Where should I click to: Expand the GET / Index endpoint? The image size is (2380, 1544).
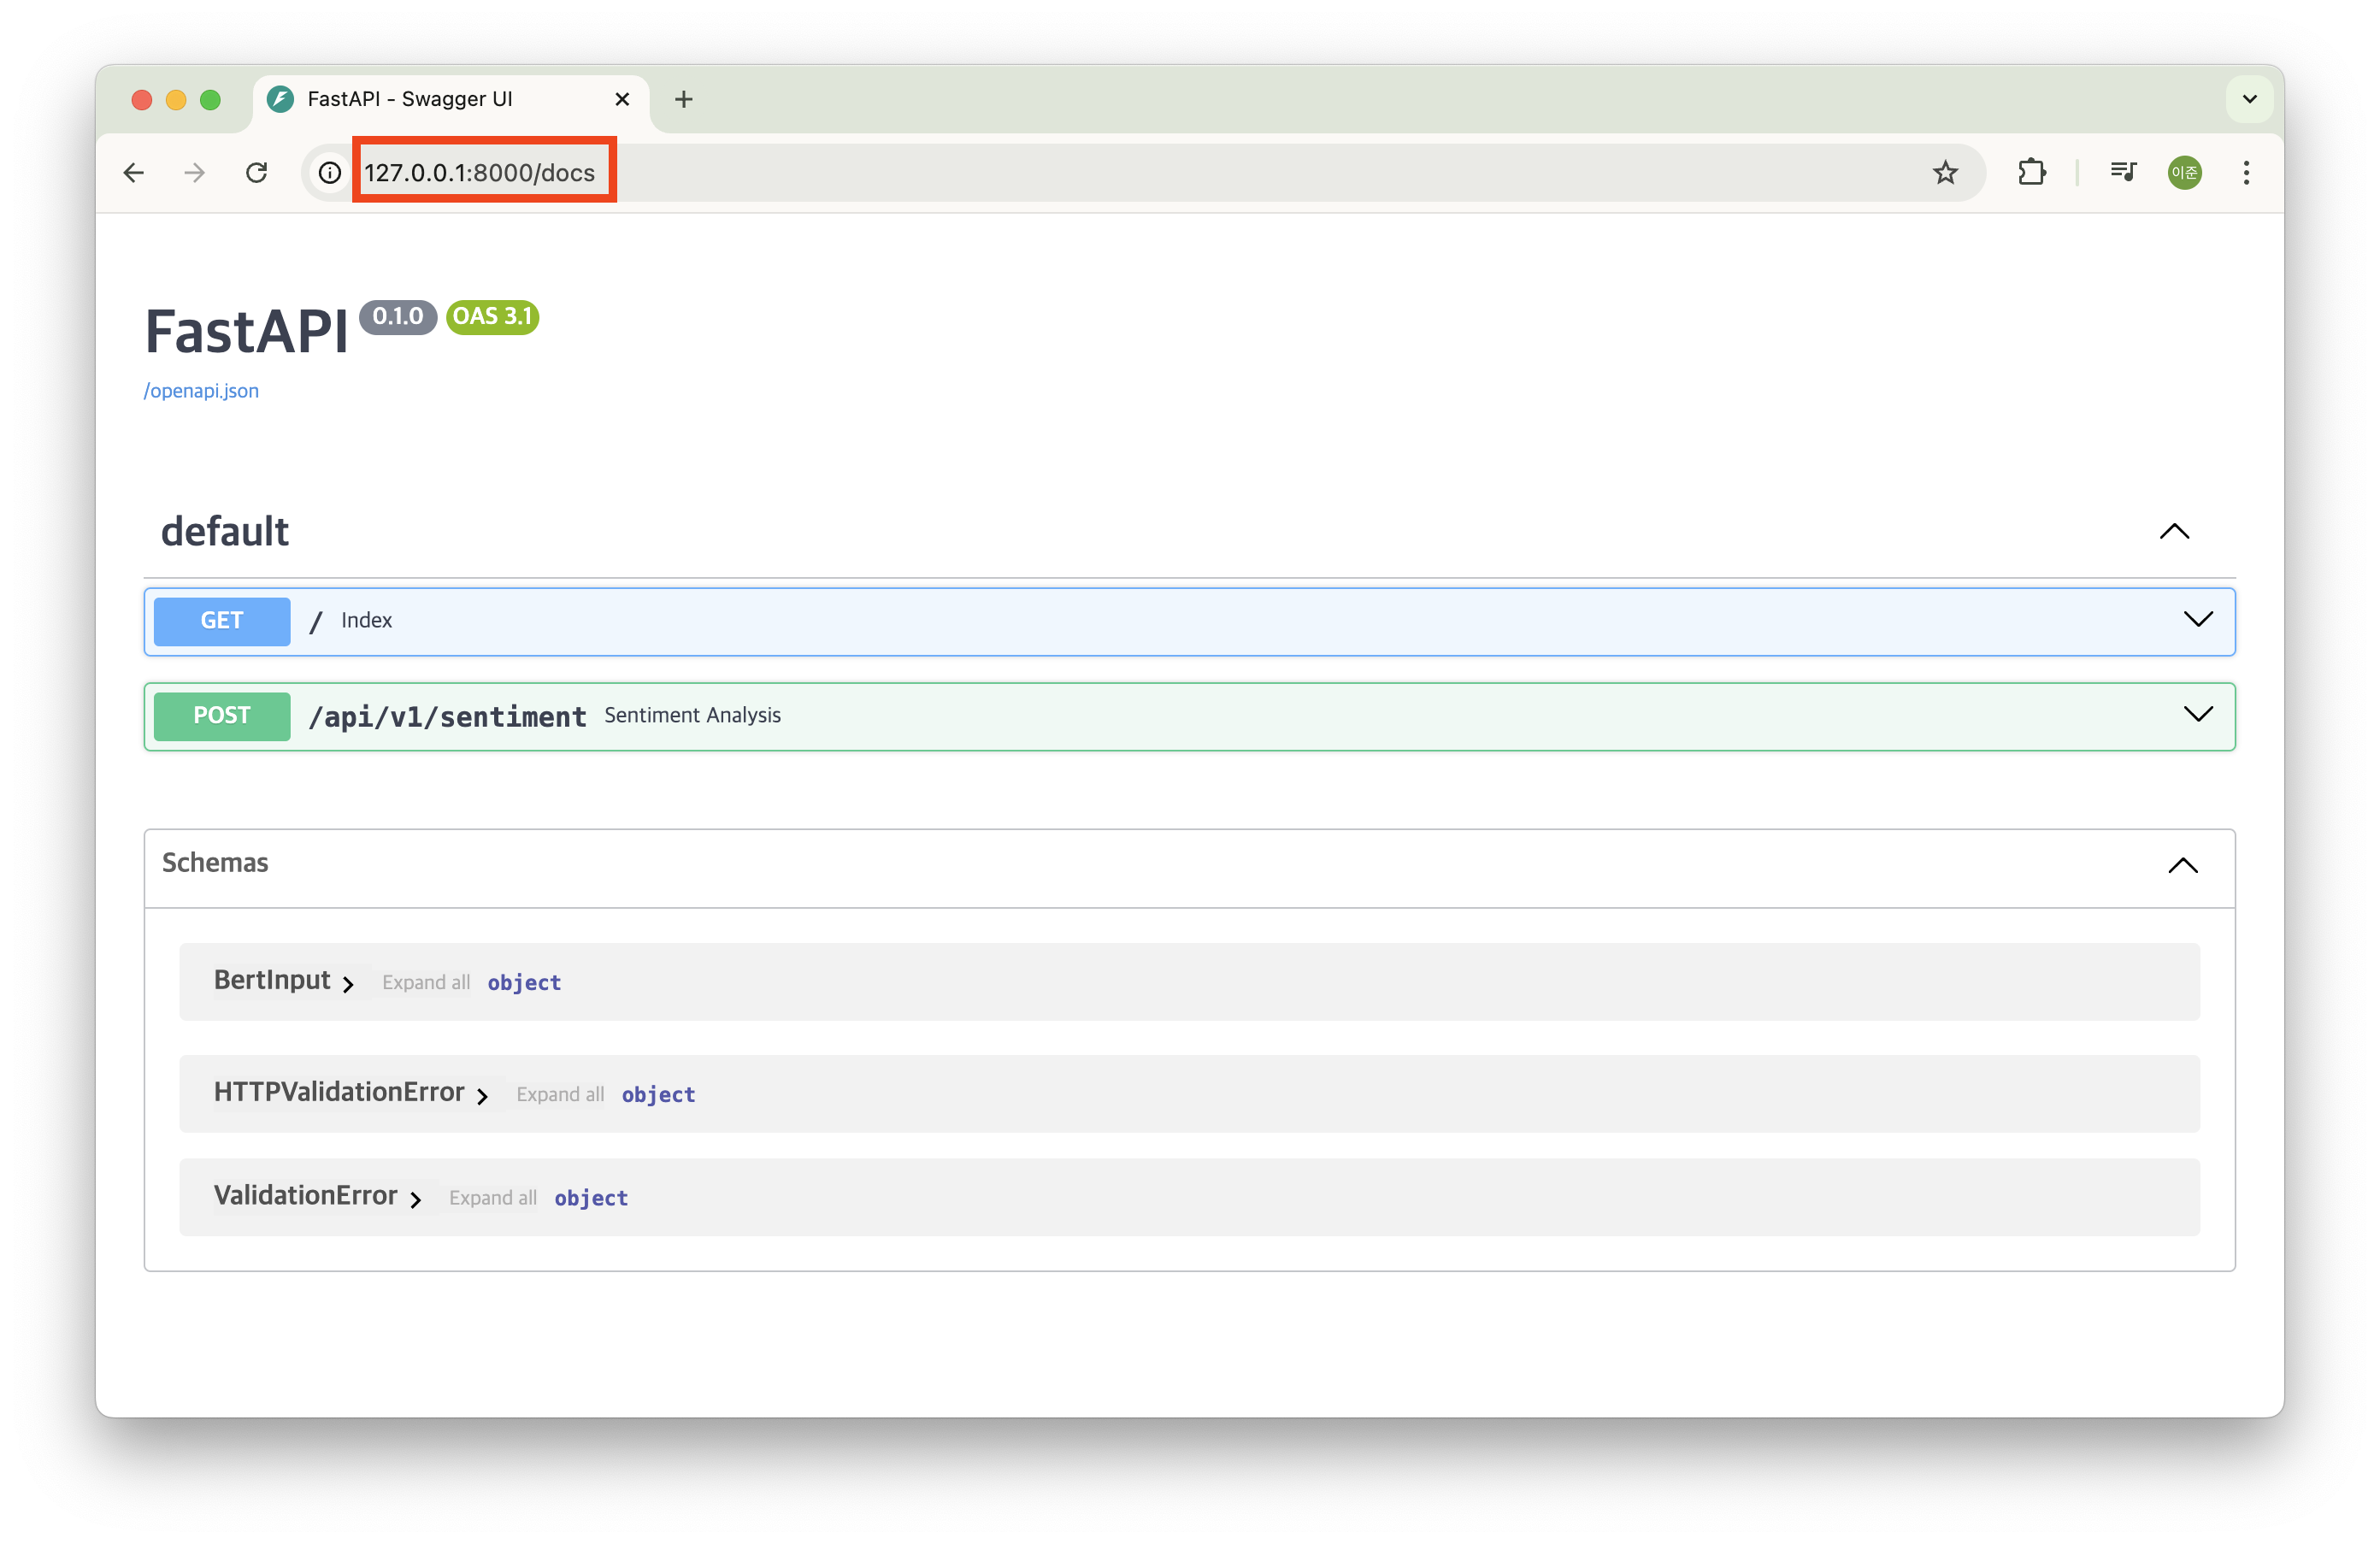(x=2197, y=620)
